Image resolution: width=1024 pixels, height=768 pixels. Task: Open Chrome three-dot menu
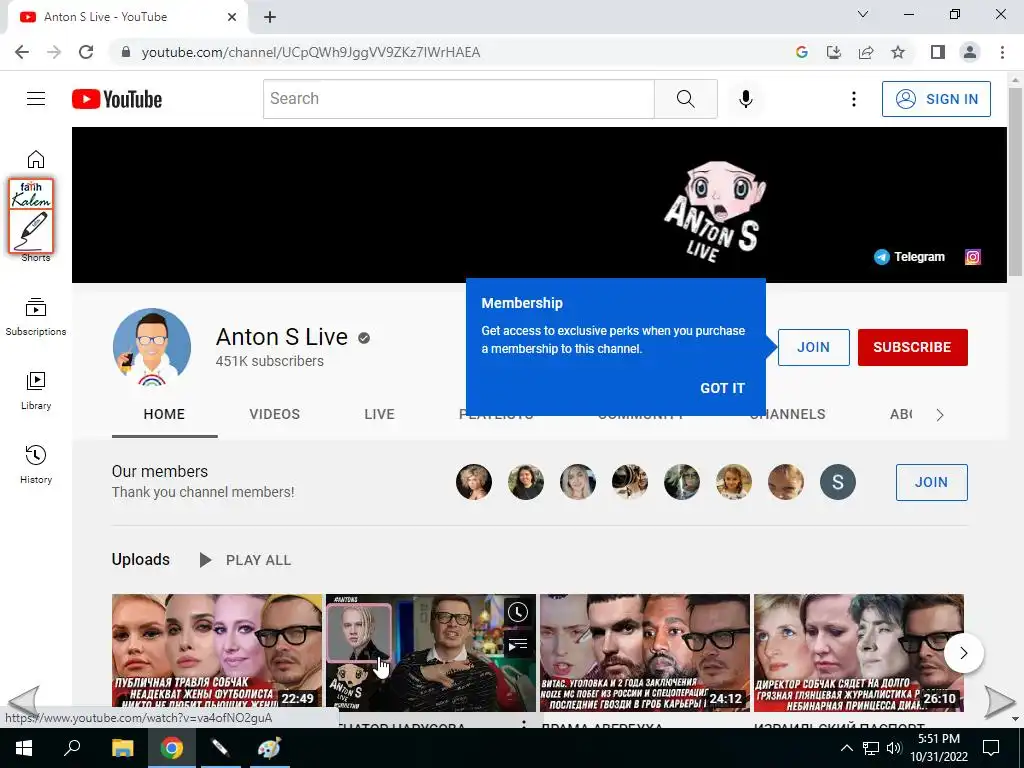coord(1002,52)
